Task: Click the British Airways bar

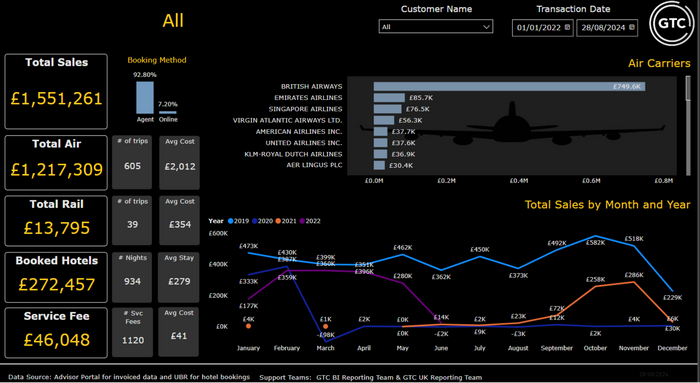Action: click(x=509, y=87)
